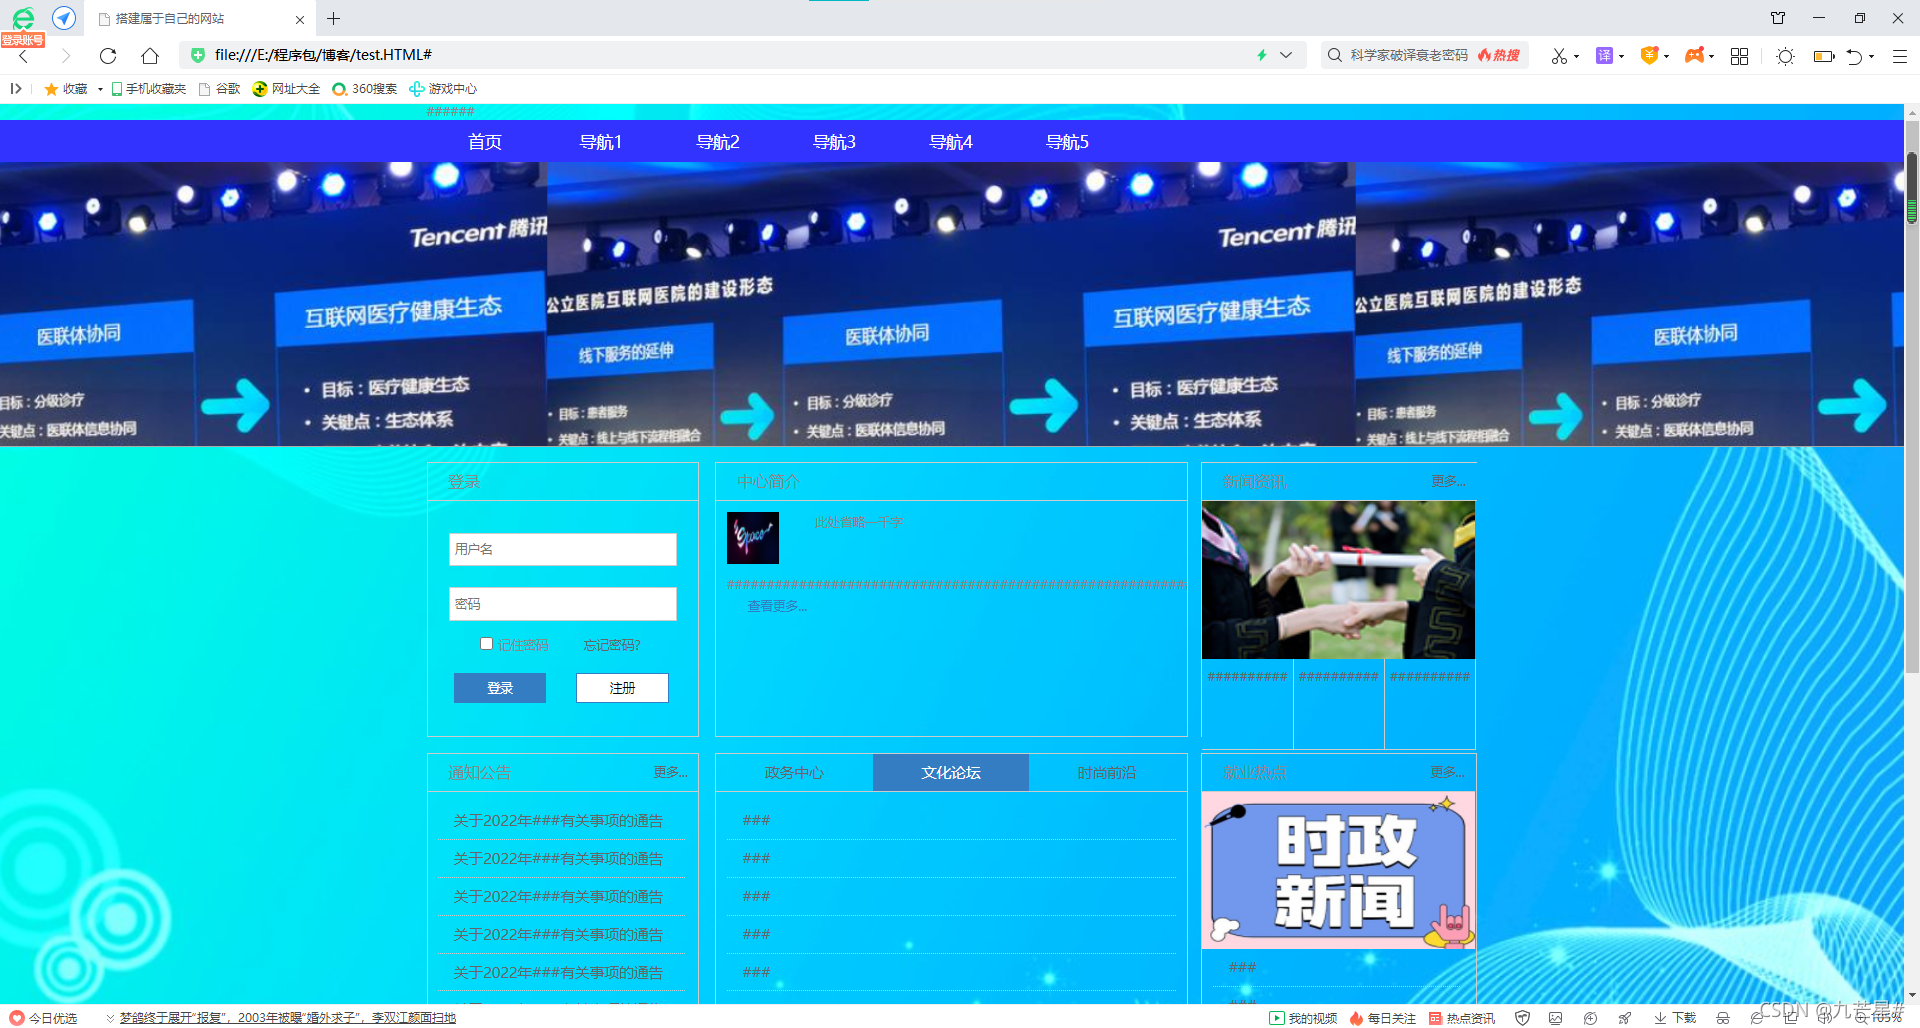
Task: Expand the wallet shield dropdown arrow
Action: [x=1667, y=56]
